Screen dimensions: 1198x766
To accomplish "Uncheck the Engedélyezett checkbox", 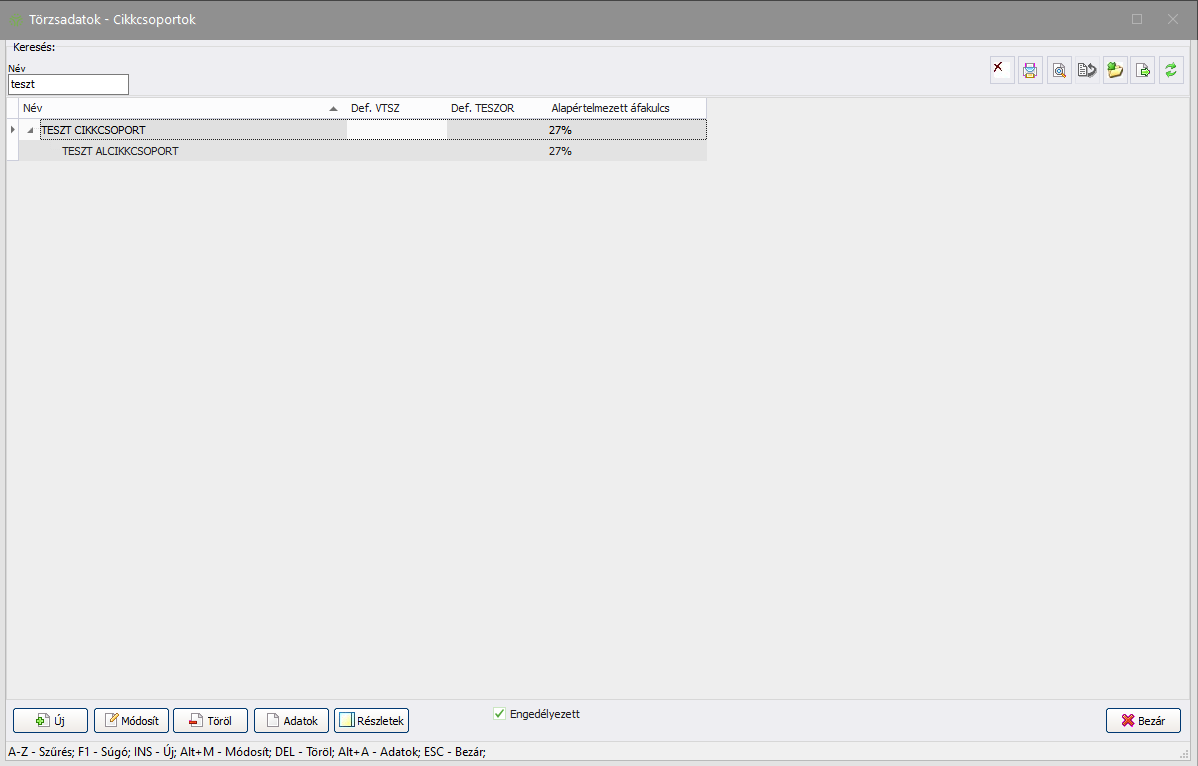I will click(500, 714).
